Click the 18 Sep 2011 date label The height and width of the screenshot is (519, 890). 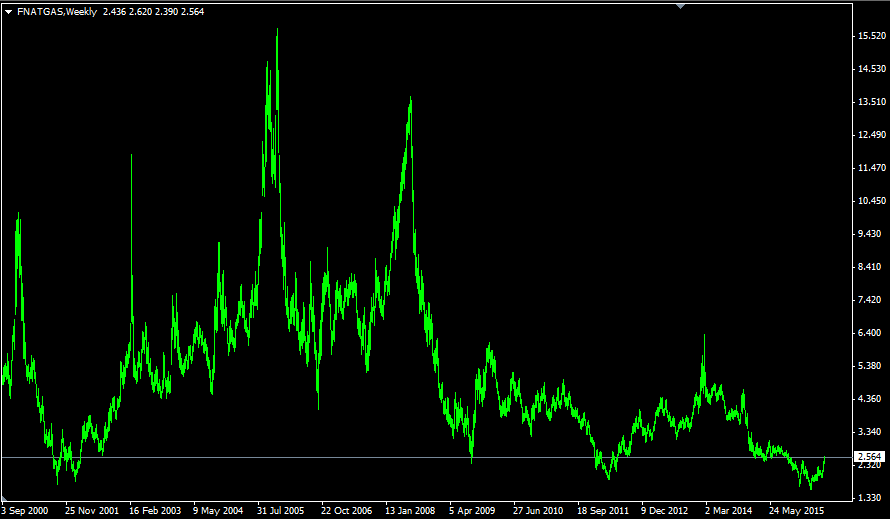(603, 510)
